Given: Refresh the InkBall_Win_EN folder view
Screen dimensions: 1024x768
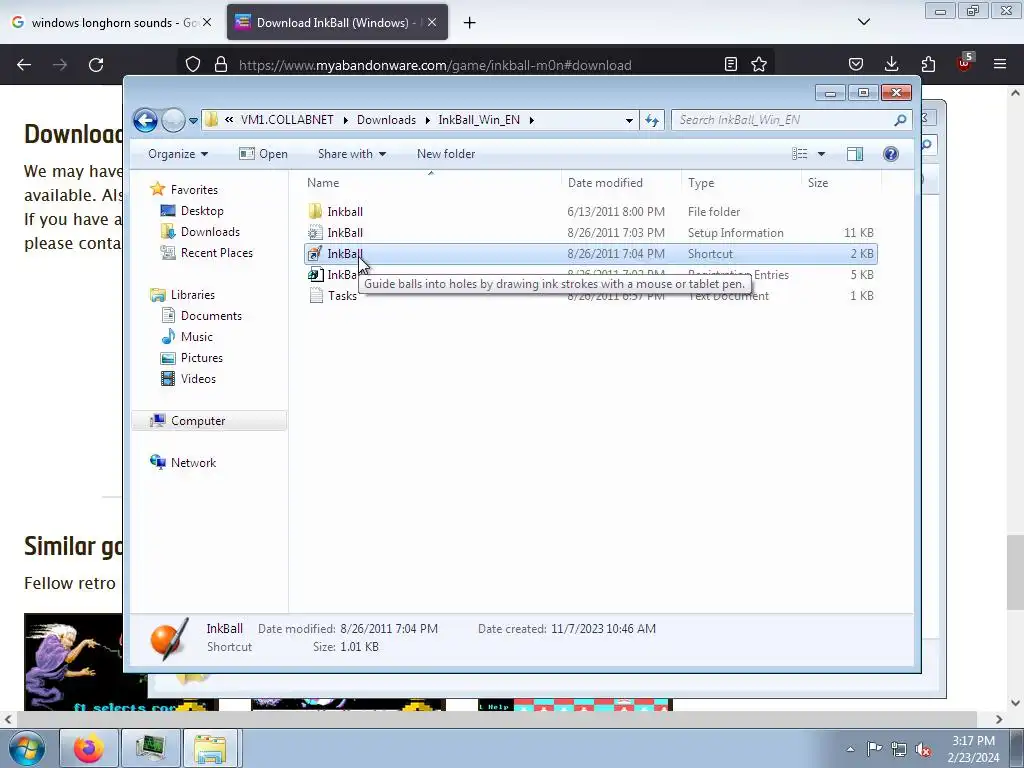Looking at the screenshot, I should coord(652,120).
